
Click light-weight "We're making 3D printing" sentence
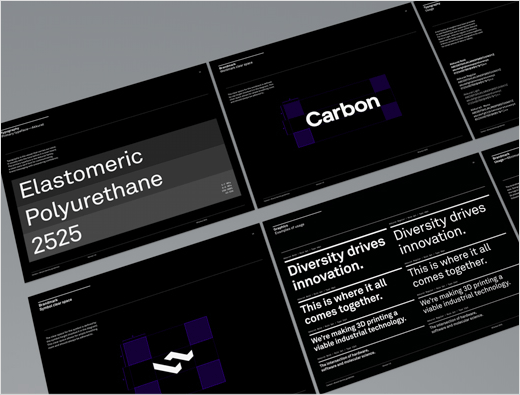pos(464,294)
